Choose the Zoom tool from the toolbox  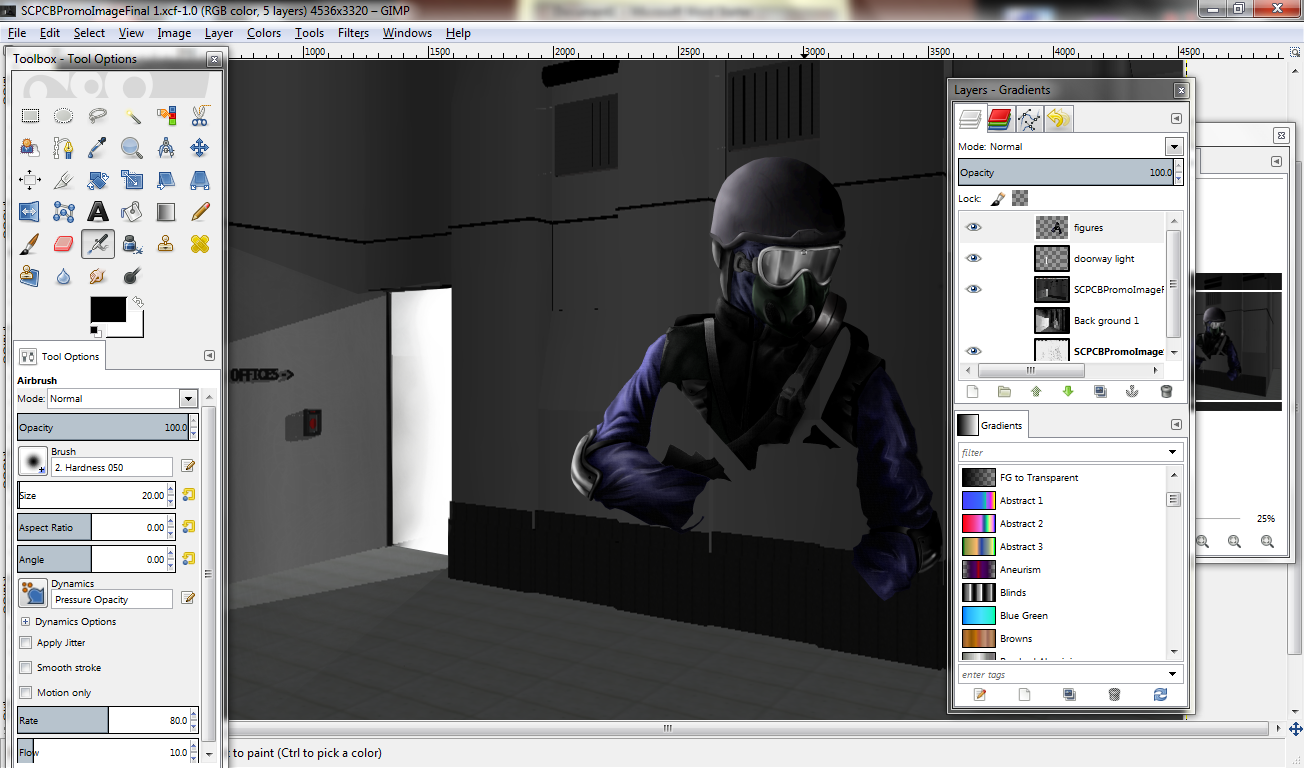131,148
